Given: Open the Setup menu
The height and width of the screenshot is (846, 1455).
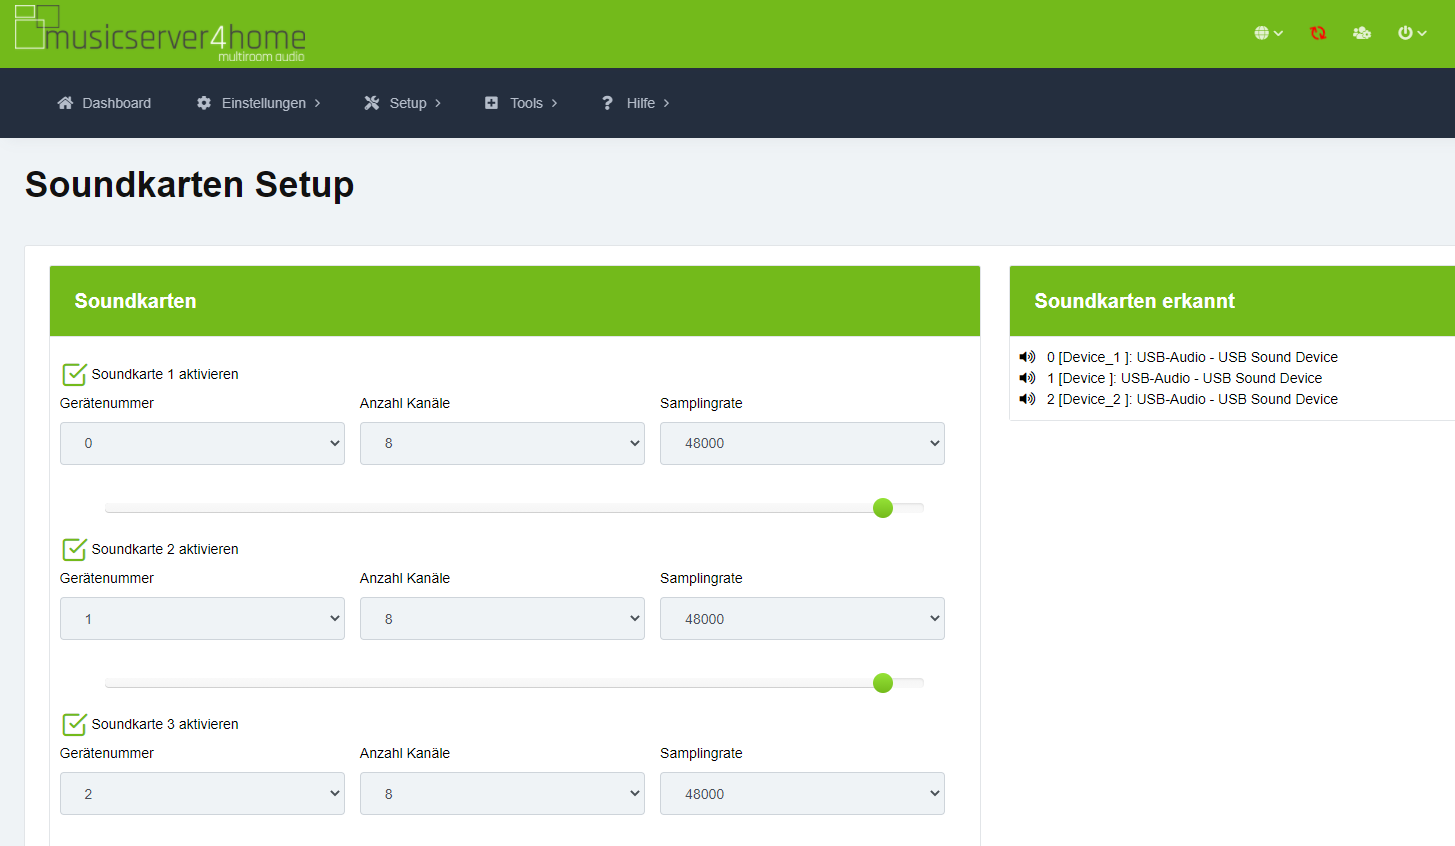Looking at the screenshot, I should 403,103.
